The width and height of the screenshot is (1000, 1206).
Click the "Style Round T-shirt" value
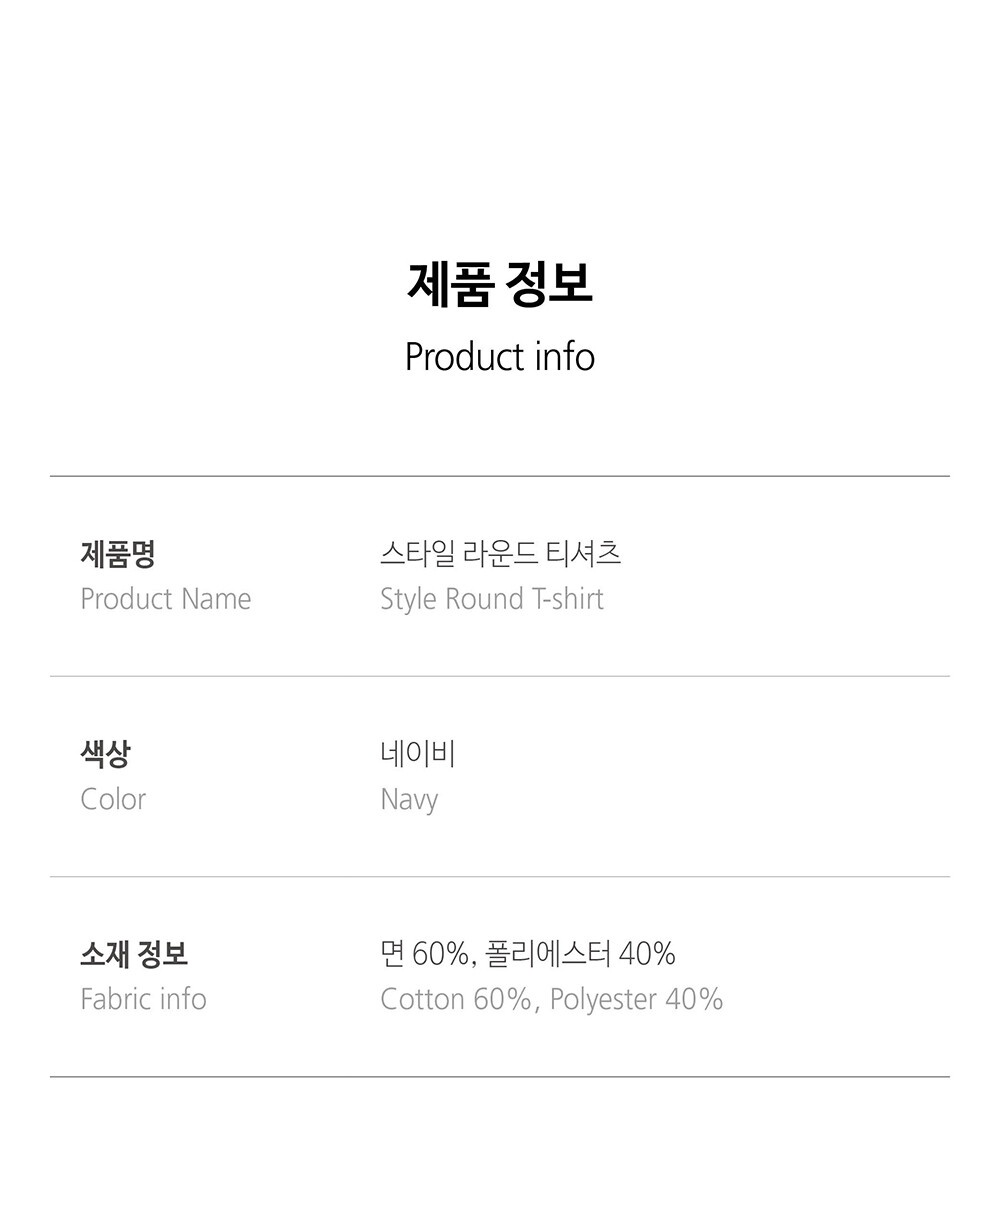click(x=491, y=599)
